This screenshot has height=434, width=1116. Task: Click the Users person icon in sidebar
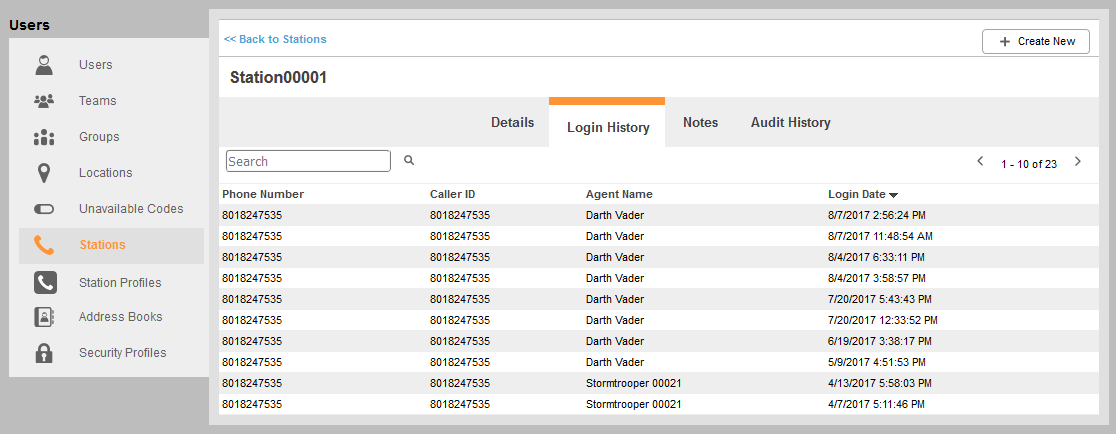coord(44,66)
